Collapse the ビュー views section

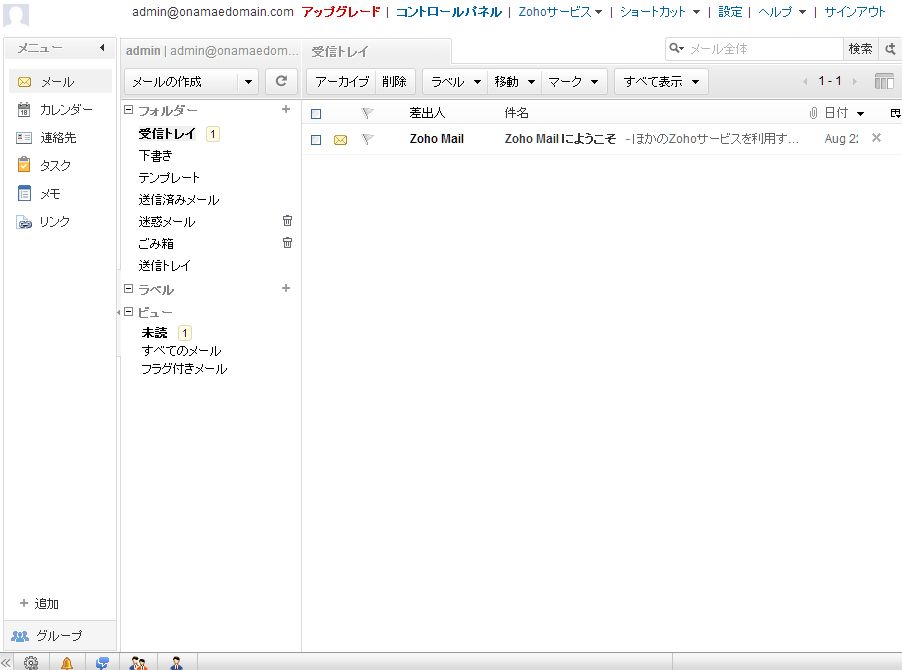129,311
